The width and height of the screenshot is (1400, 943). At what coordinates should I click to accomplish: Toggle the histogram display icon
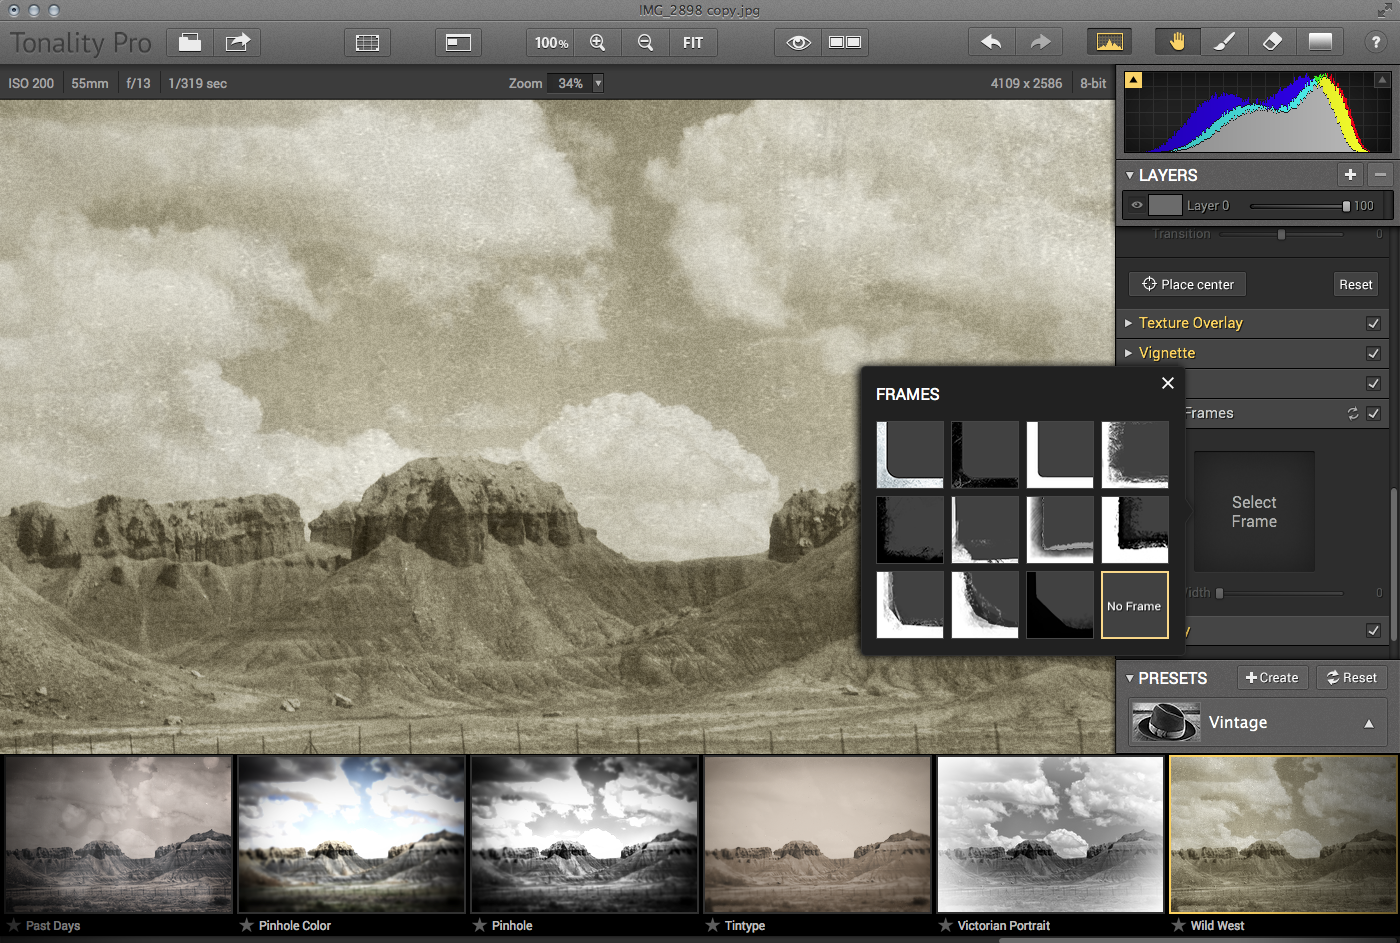click(x=1109, y=42)
